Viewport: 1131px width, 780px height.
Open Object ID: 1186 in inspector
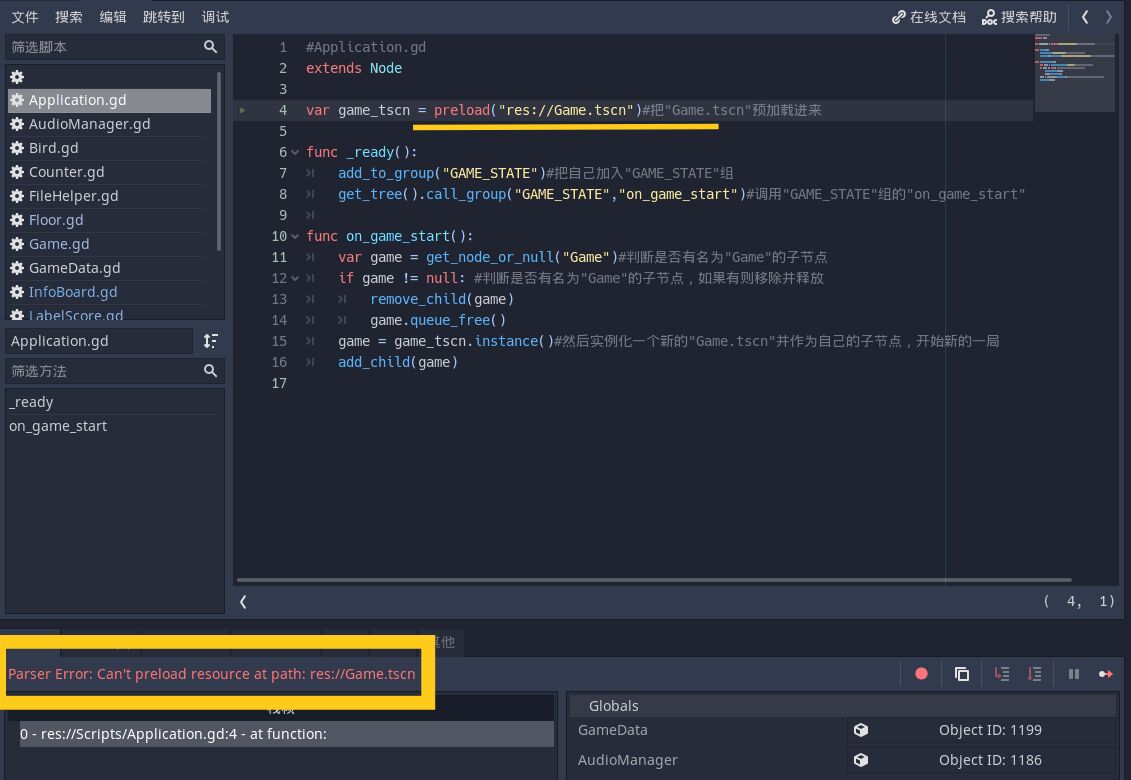coord(990,760)
